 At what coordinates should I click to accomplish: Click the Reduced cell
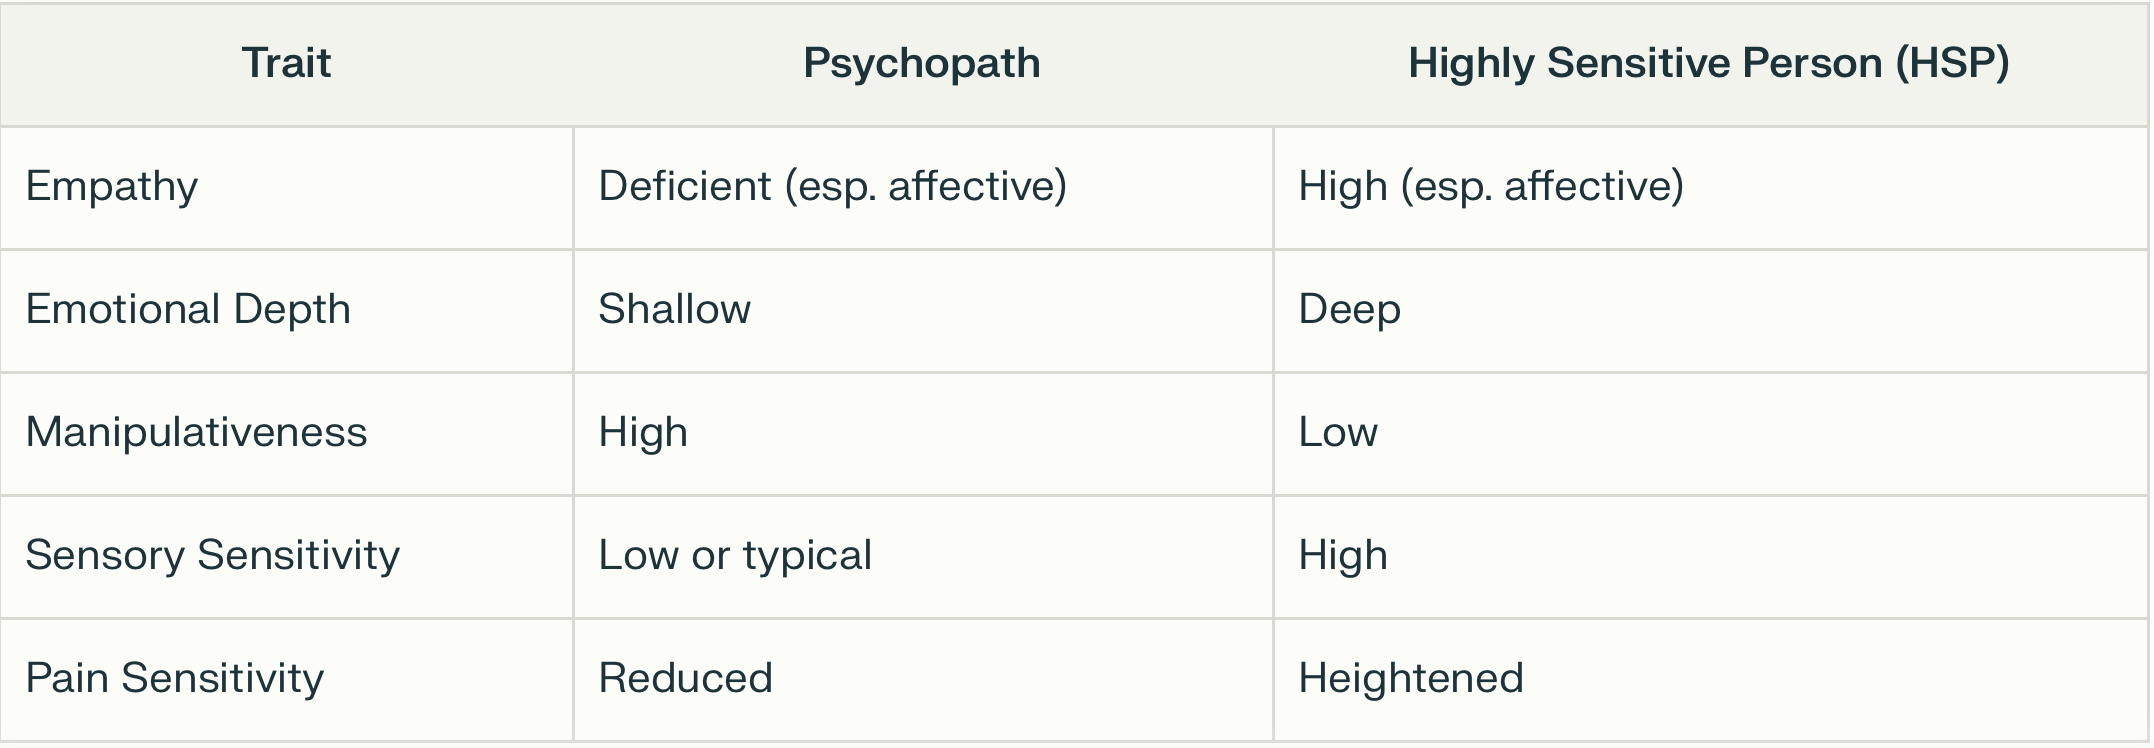click(686, 678)
